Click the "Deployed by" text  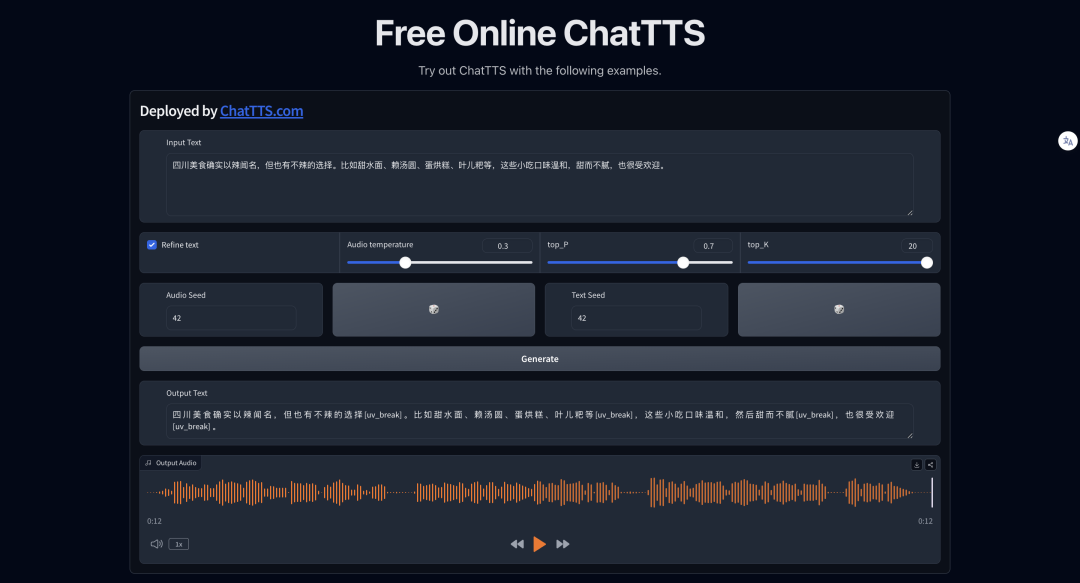[178, 111]
